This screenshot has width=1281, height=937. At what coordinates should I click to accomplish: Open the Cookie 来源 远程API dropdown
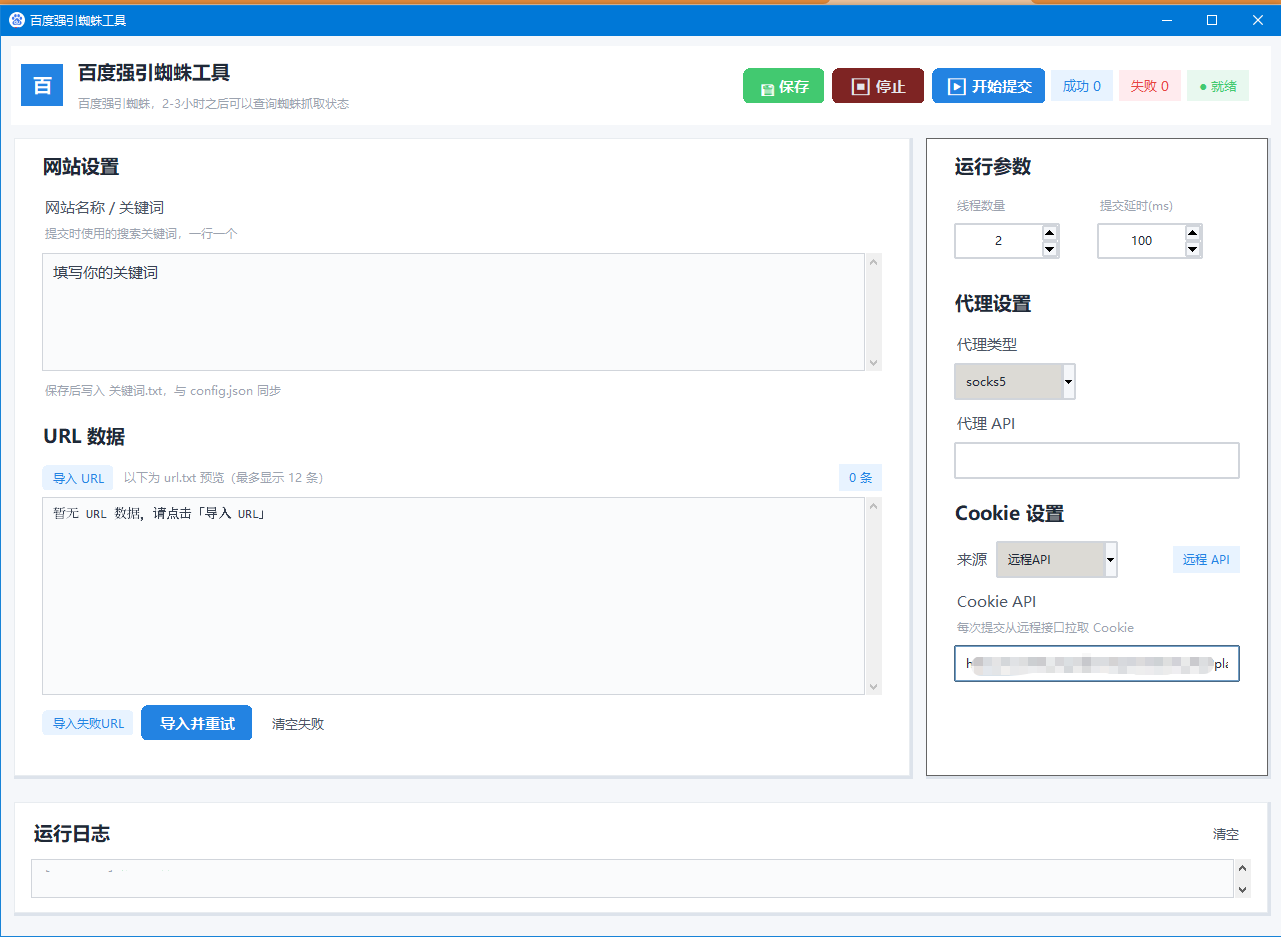(x=1057, y=559)
